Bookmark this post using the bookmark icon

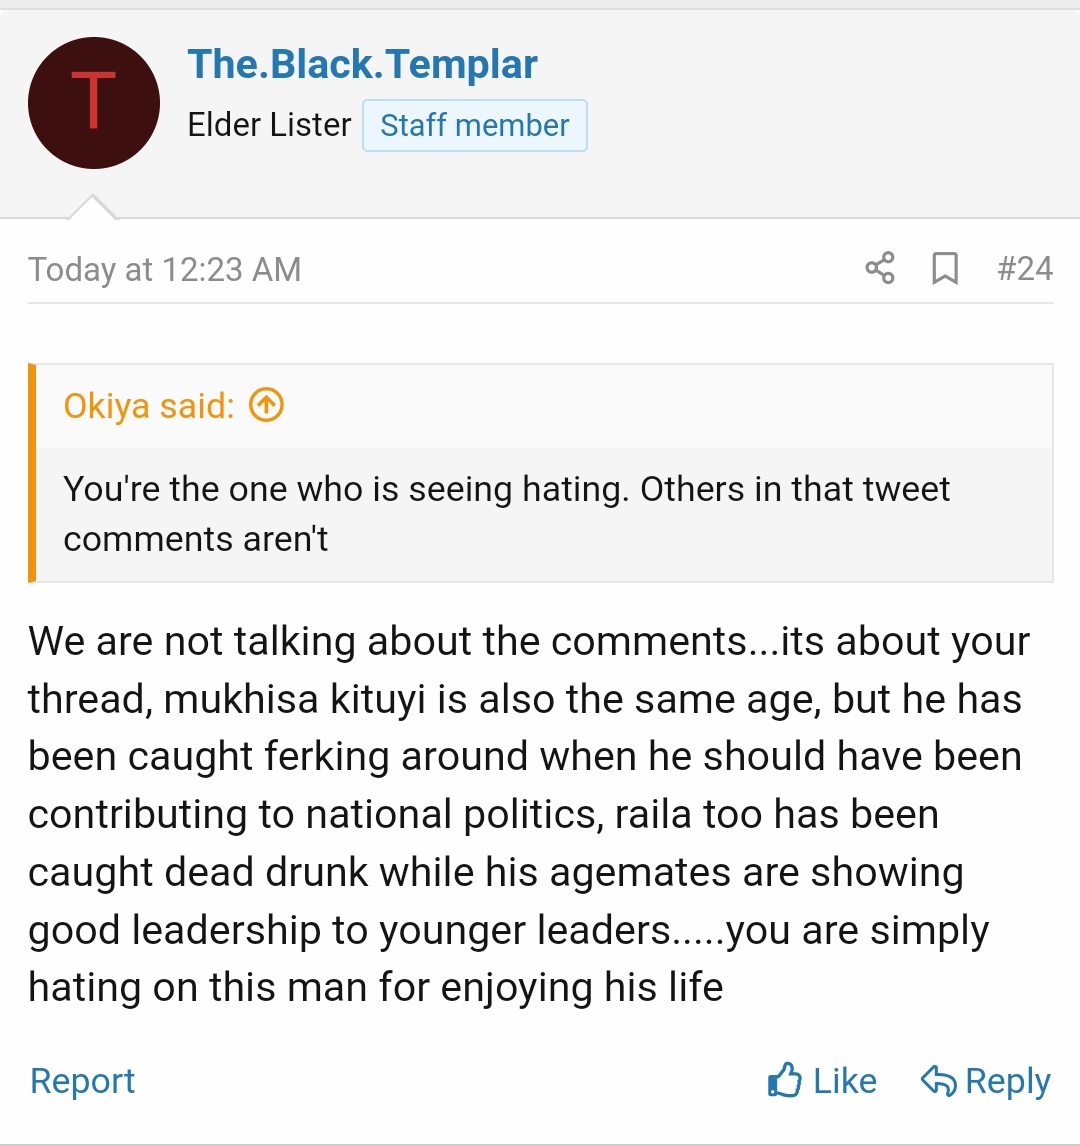pyautogui.click(x=945, y=268)
